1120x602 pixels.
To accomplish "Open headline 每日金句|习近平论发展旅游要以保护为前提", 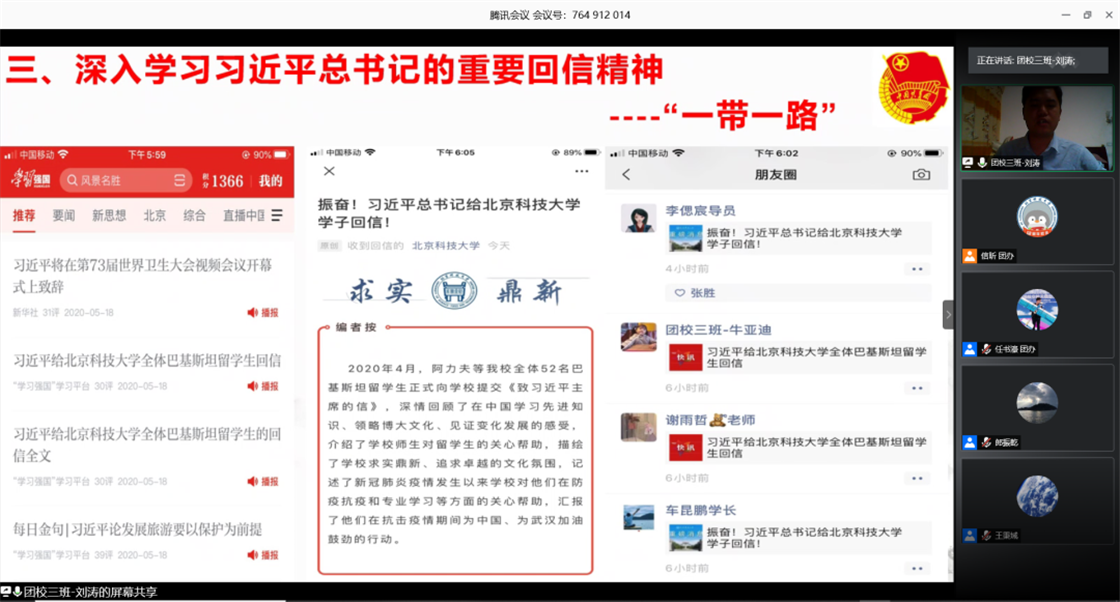I will [x=137, y=529].
